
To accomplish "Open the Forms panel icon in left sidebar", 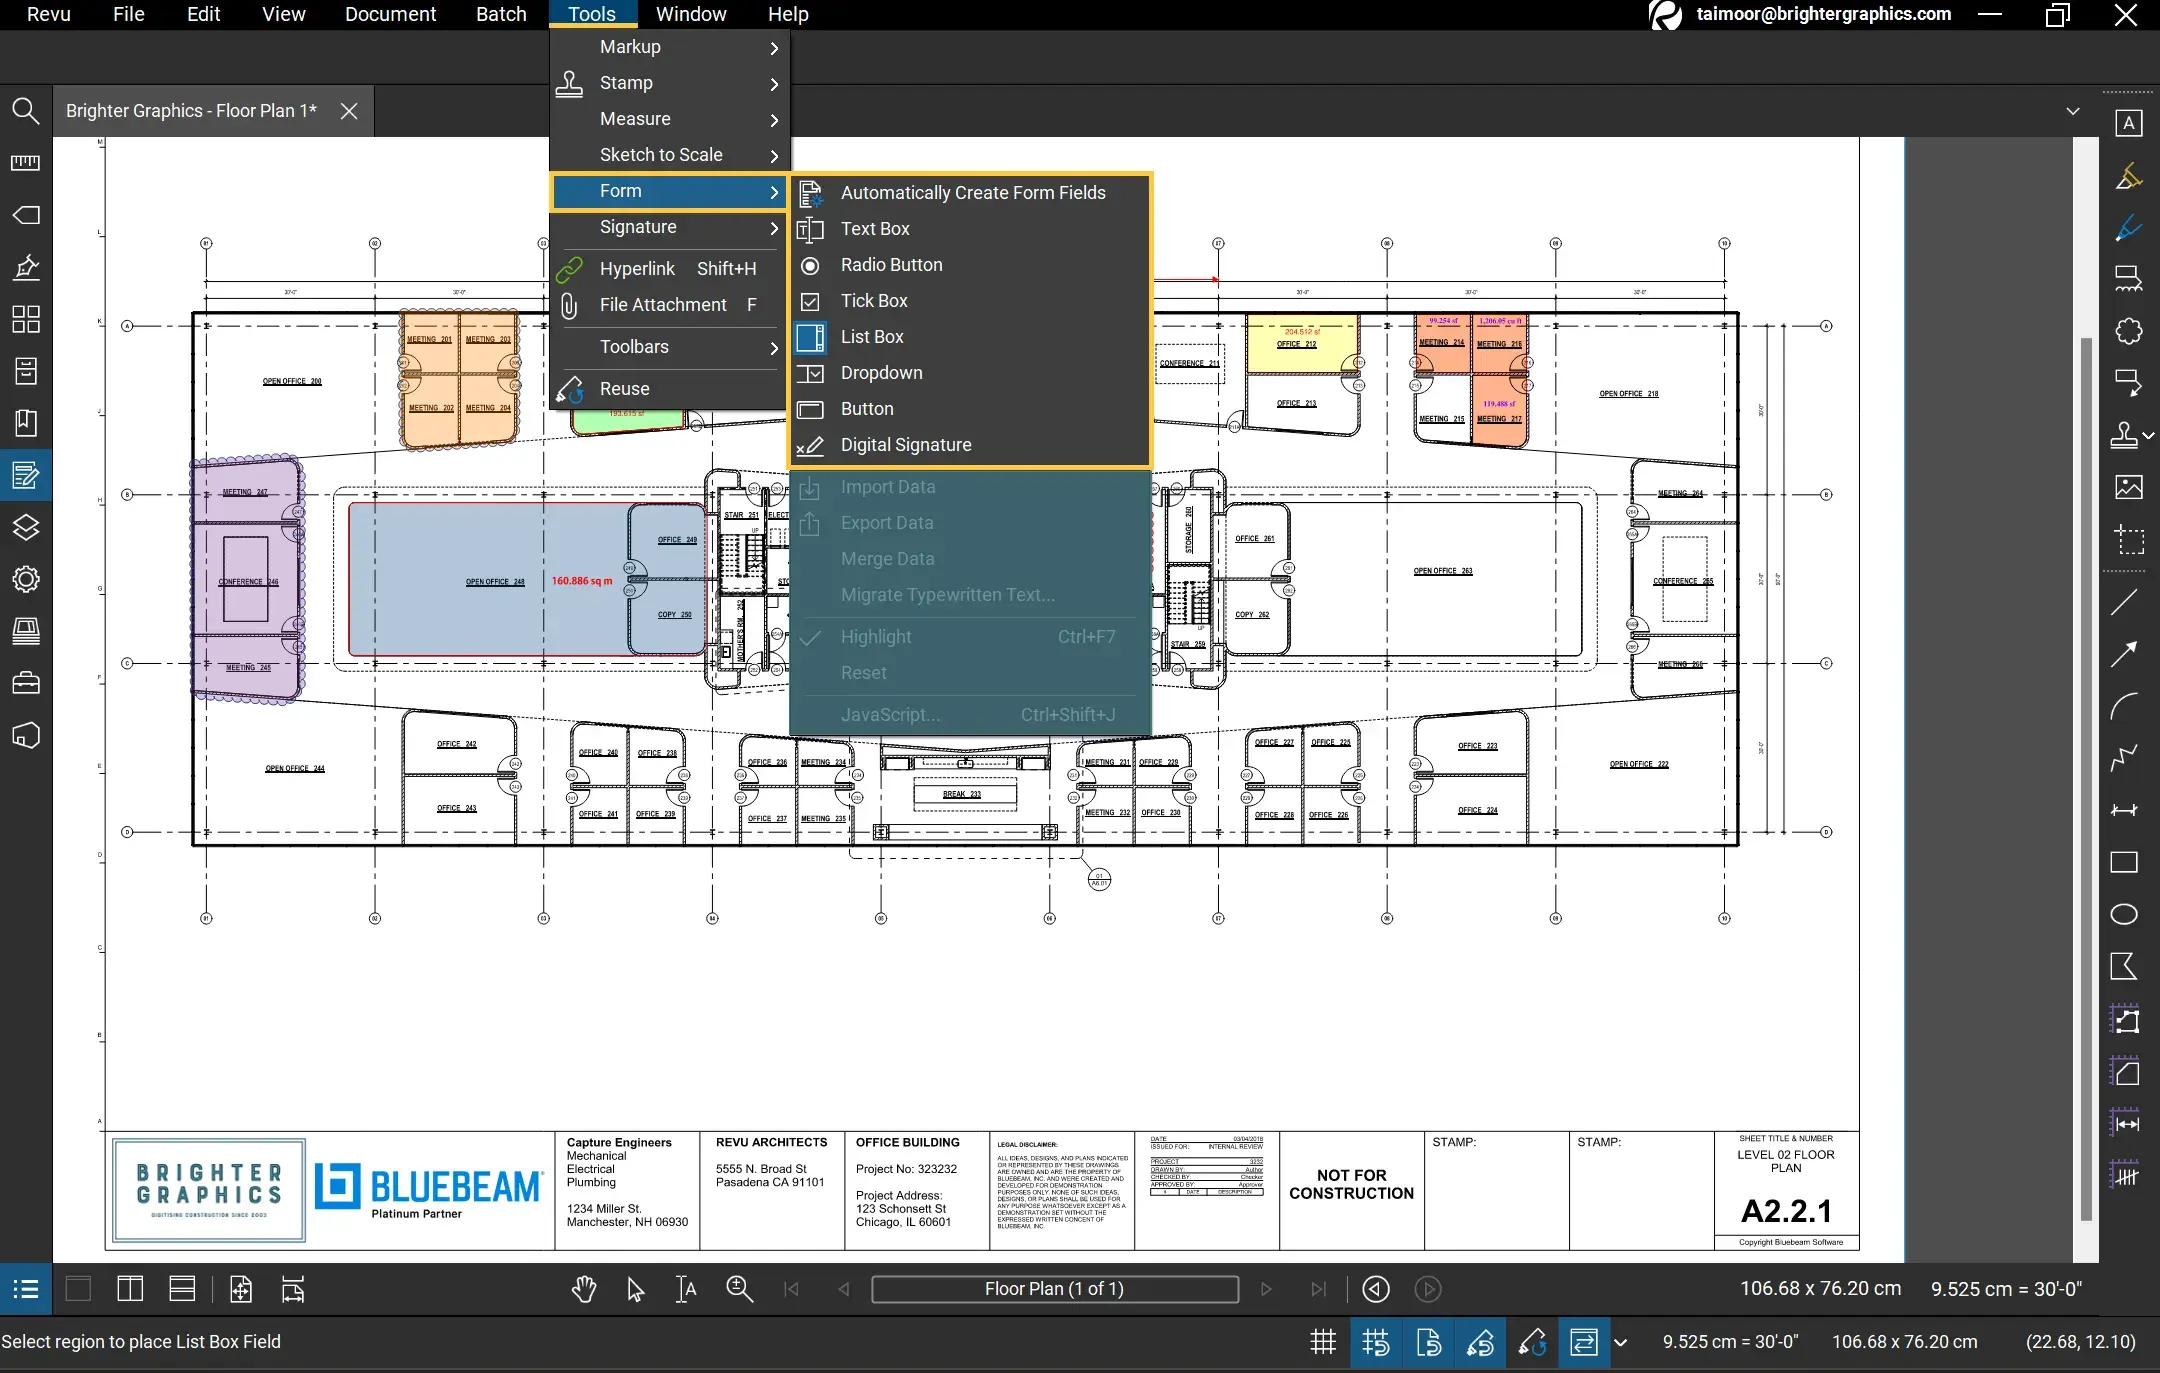I will click(x=26, y=475).
